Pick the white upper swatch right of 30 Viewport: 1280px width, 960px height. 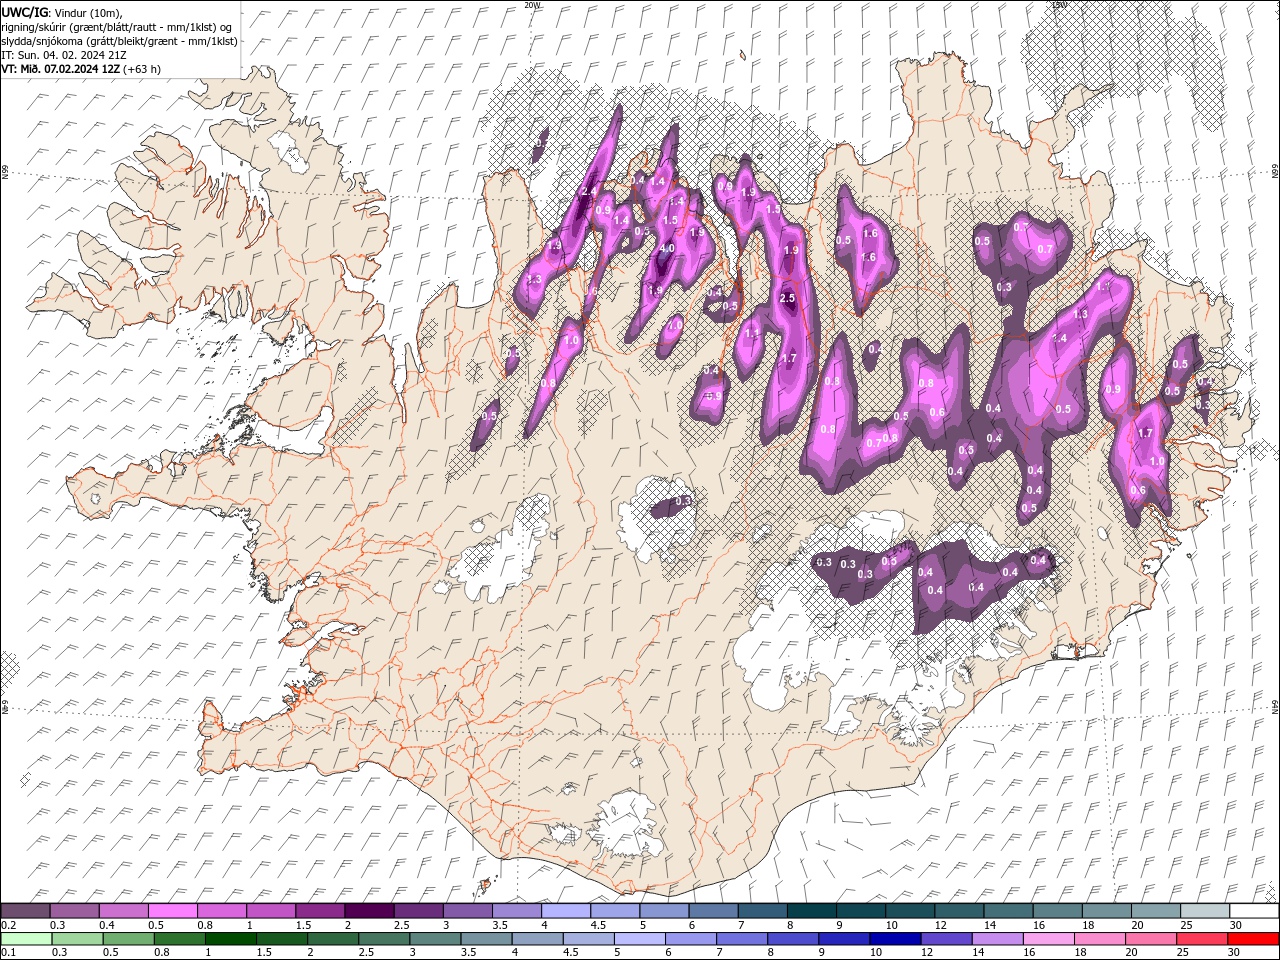click(1253, 911)
